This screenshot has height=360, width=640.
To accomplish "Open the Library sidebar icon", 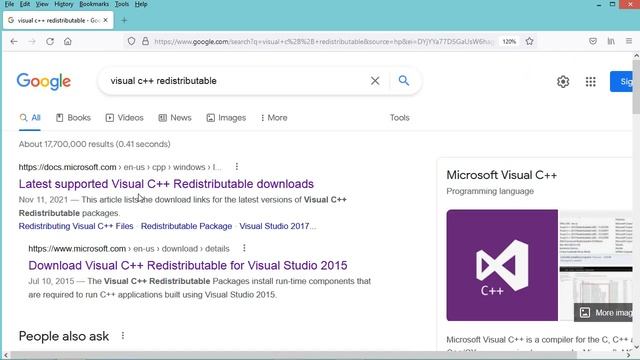I will 611,41.
